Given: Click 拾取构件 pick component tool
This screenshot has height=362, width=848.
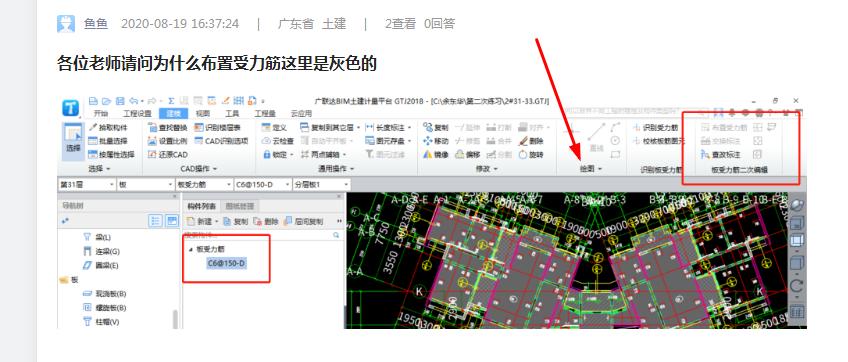Looking at the screenshot, I should point(108,128).
